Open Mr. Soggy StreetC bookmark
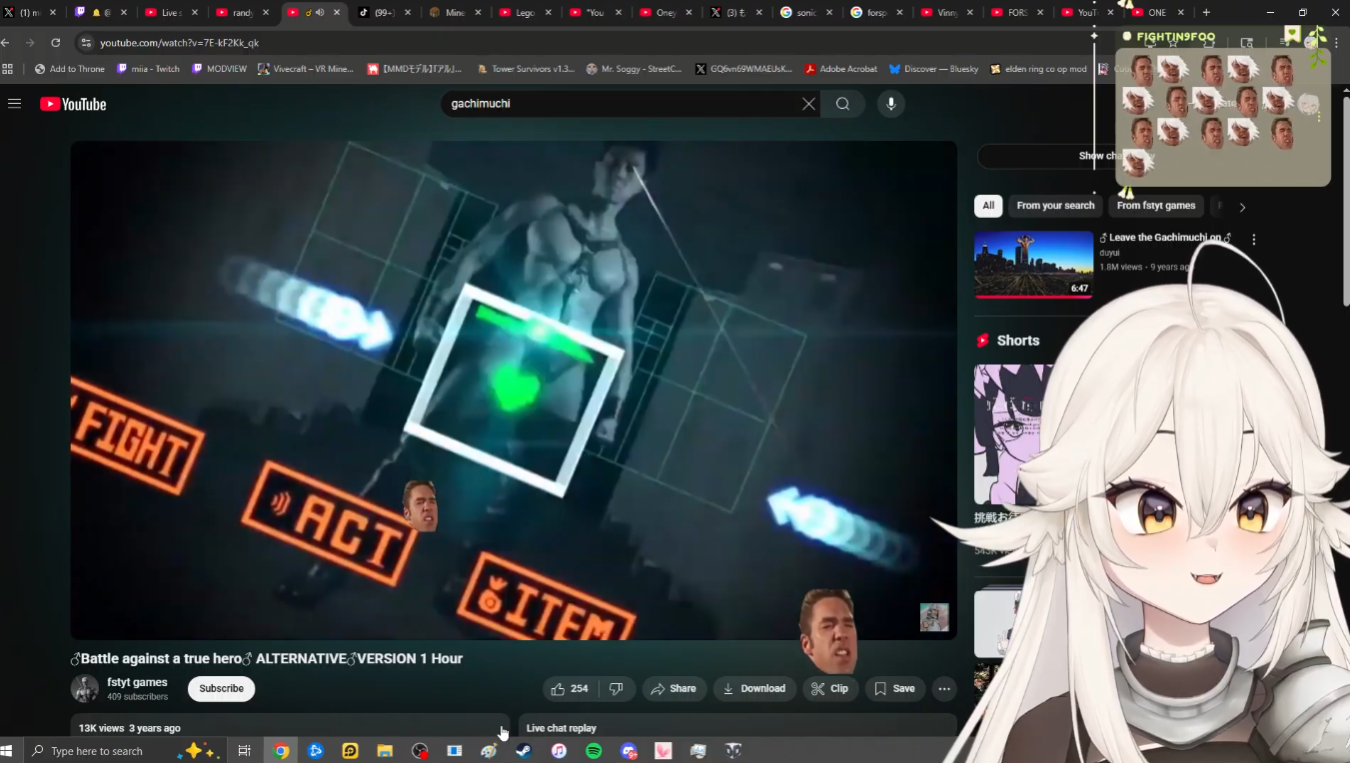 tap(634, 69)
